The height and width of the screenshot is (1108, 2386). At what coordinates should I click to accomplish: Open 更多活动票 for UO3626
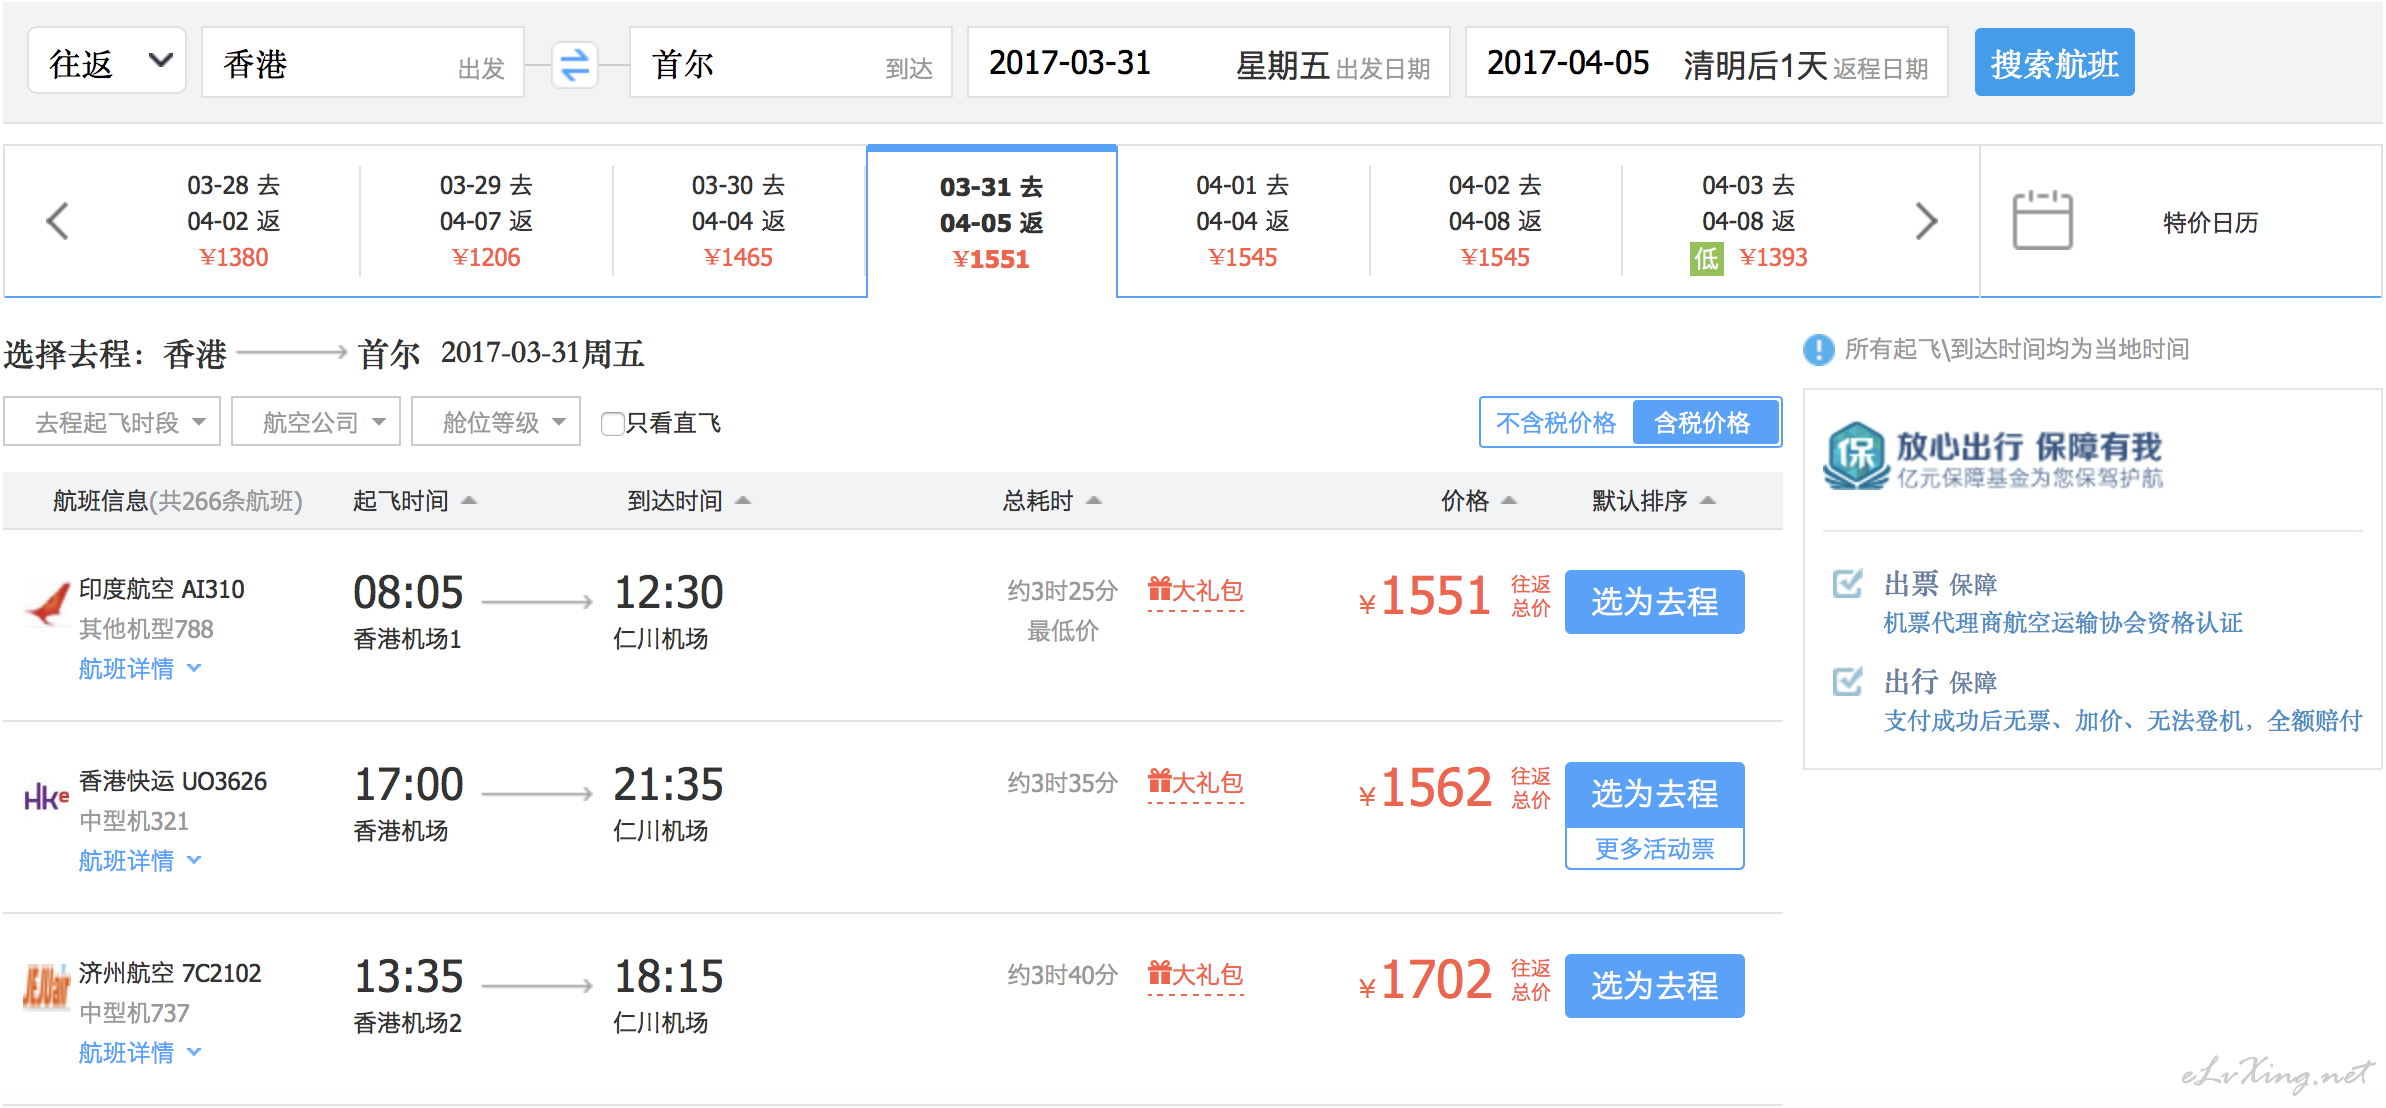pos(1654,849)
